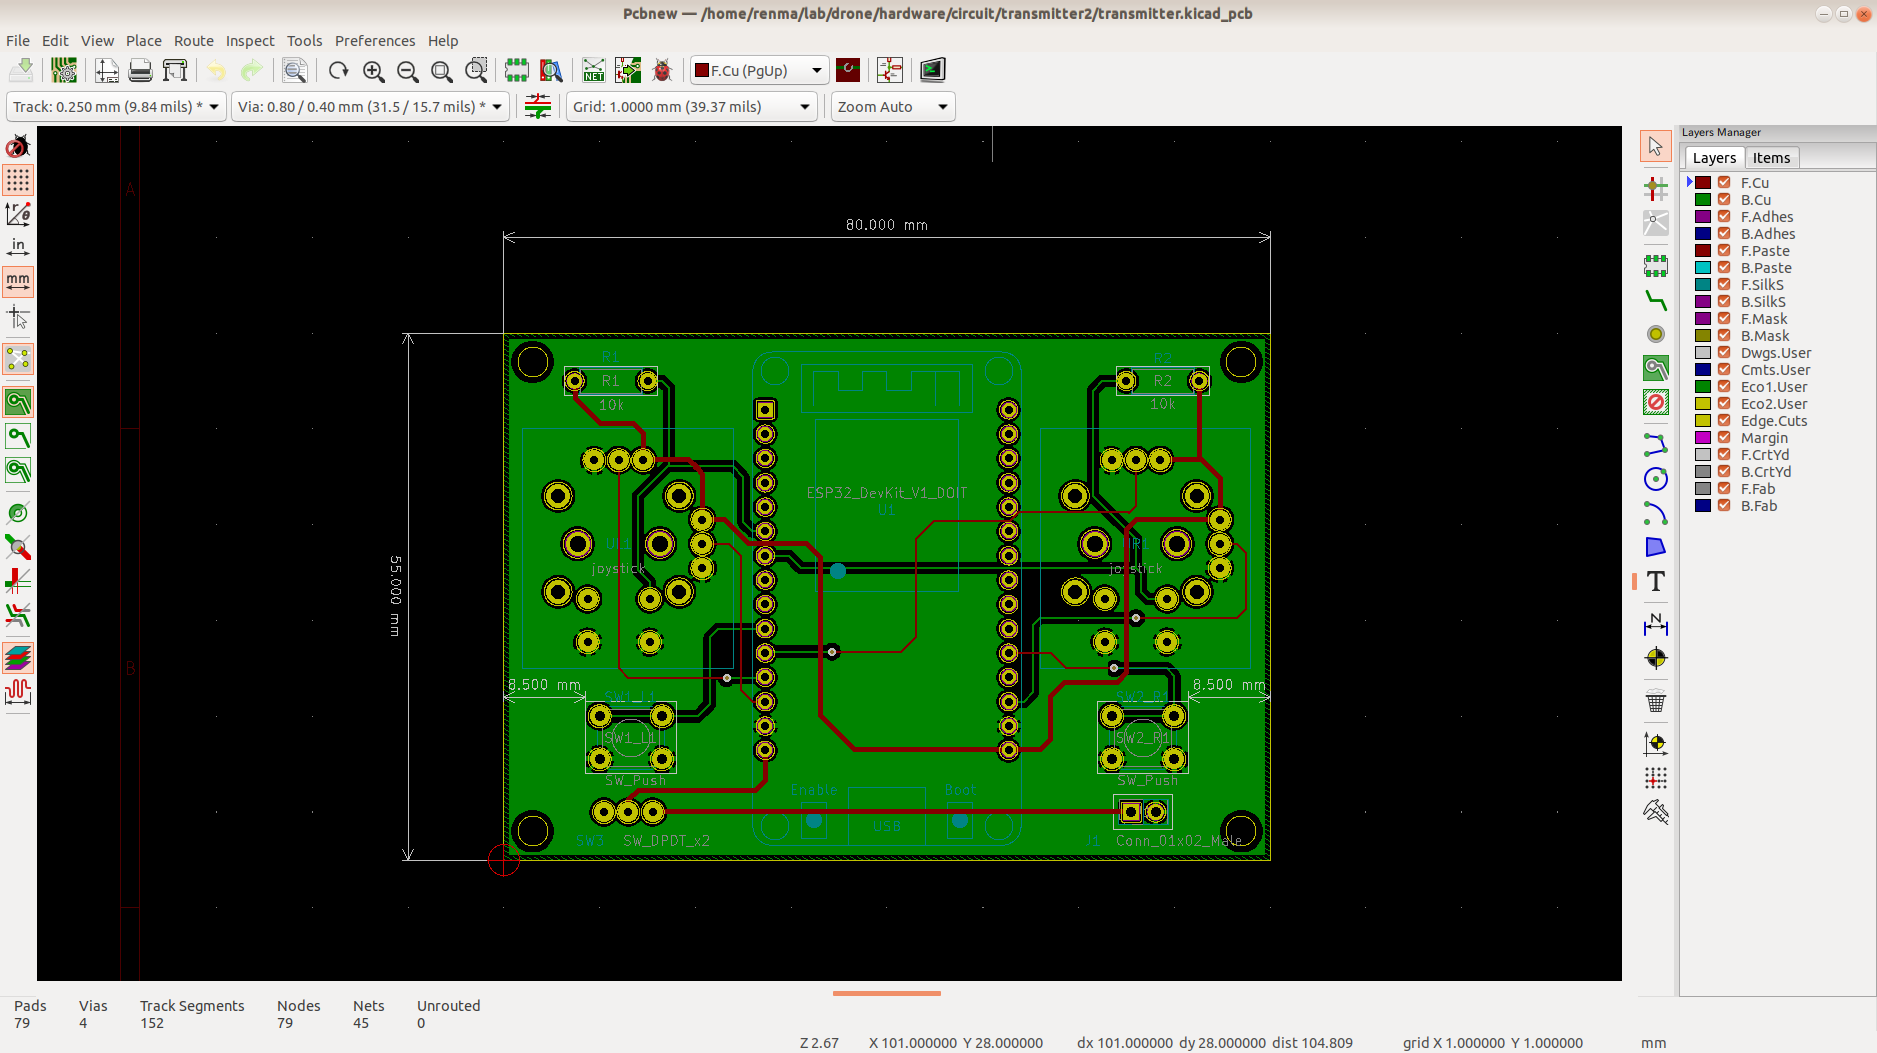Image resolution: width=1877 pixels, height=1053 pixels.
Task: Switch units to inches button
Action: [x=18, y=247]
